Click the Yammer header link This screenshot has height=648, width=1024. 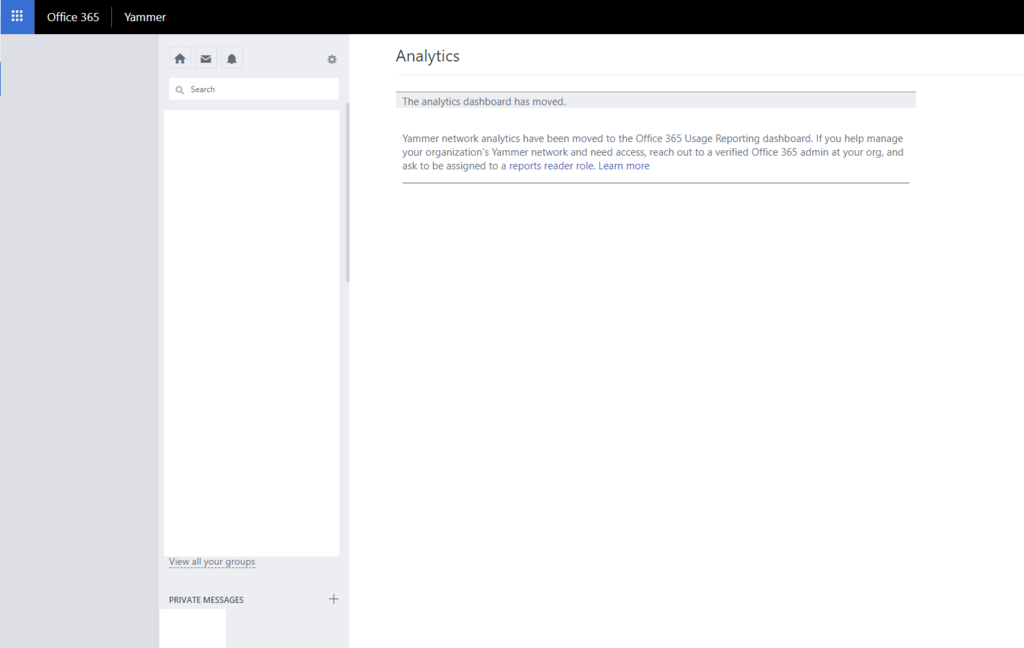145,17
